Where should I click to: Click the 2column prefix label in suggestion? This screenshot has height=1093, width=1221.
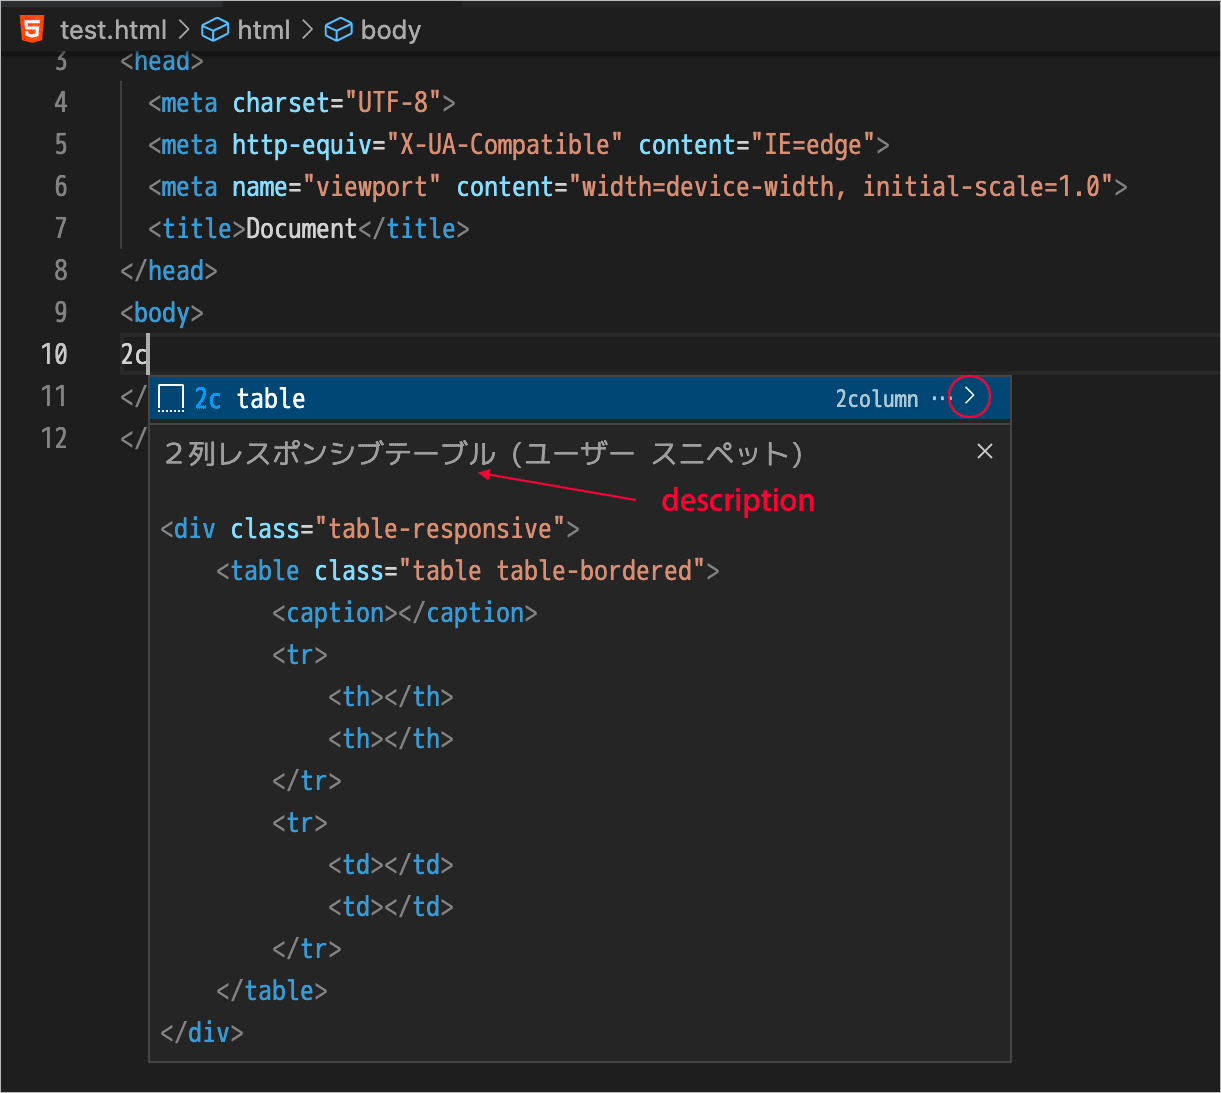coord(876,398)
